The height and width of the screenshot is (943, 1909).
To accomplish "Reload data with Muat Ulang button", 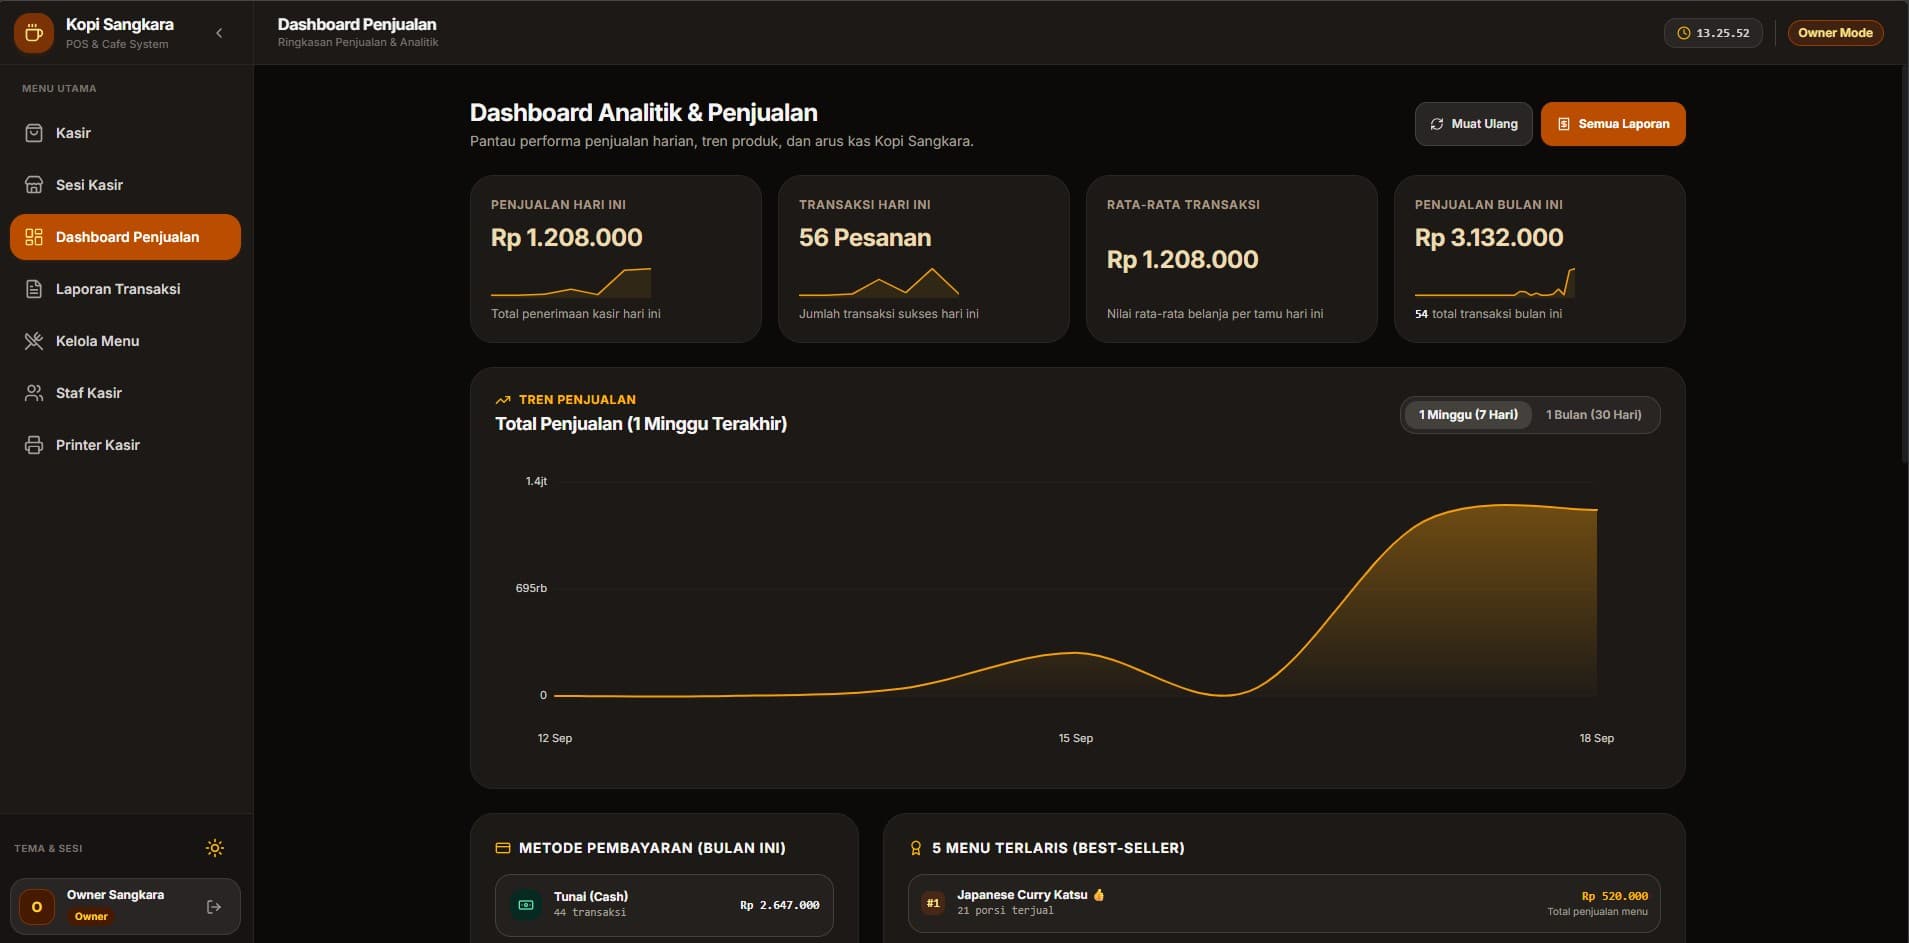I will [1473, 124].
